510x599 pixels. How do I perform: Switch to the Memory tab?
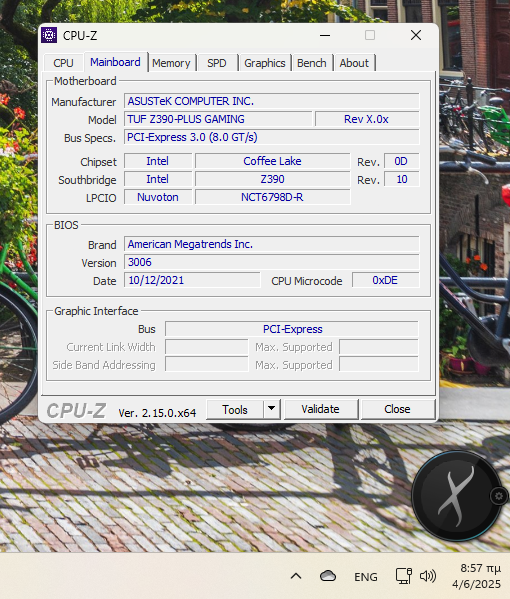tap(171, 63)
